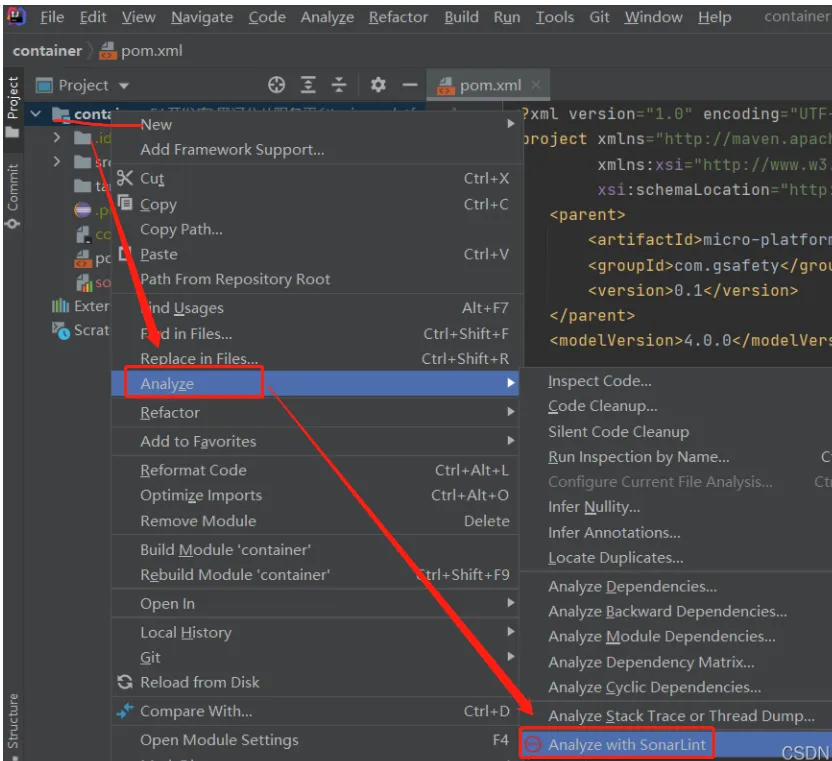Open the Tools menu
Screen dimensions: 832x761
click(x=554, y=18)
